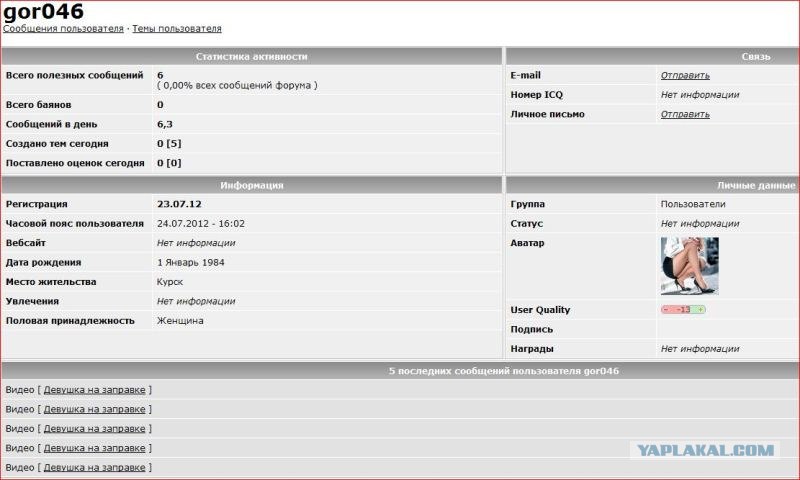Click the '24.07.2012 - 16:02' timezone value
This screenshot has height=480, width=800.
pyautogui.click(x=201, y=223)
